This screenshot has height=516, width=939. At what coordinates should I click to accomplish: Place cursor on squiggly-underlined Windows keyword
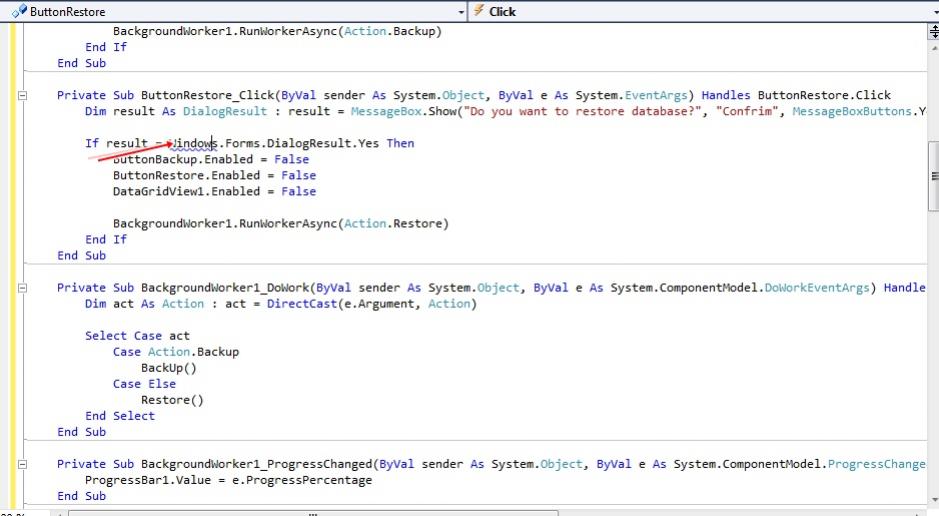pos(195,143)
